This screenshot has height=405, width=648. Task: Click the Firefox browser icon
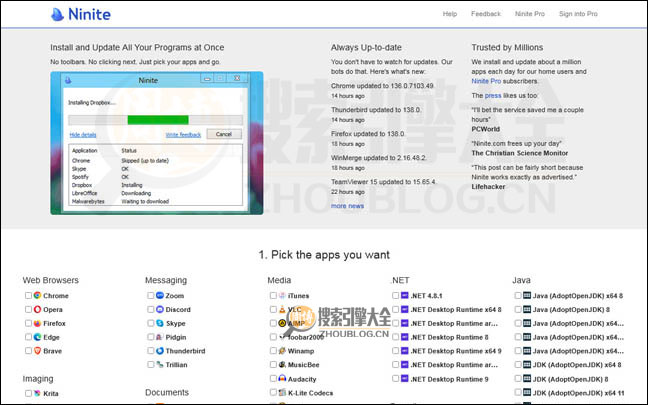37,323
